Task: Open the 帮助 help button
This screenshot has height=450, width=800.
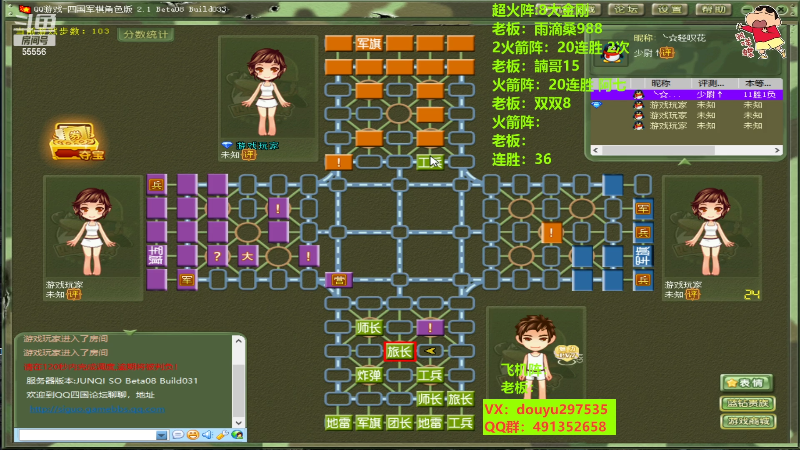Action: pos(713,9)
